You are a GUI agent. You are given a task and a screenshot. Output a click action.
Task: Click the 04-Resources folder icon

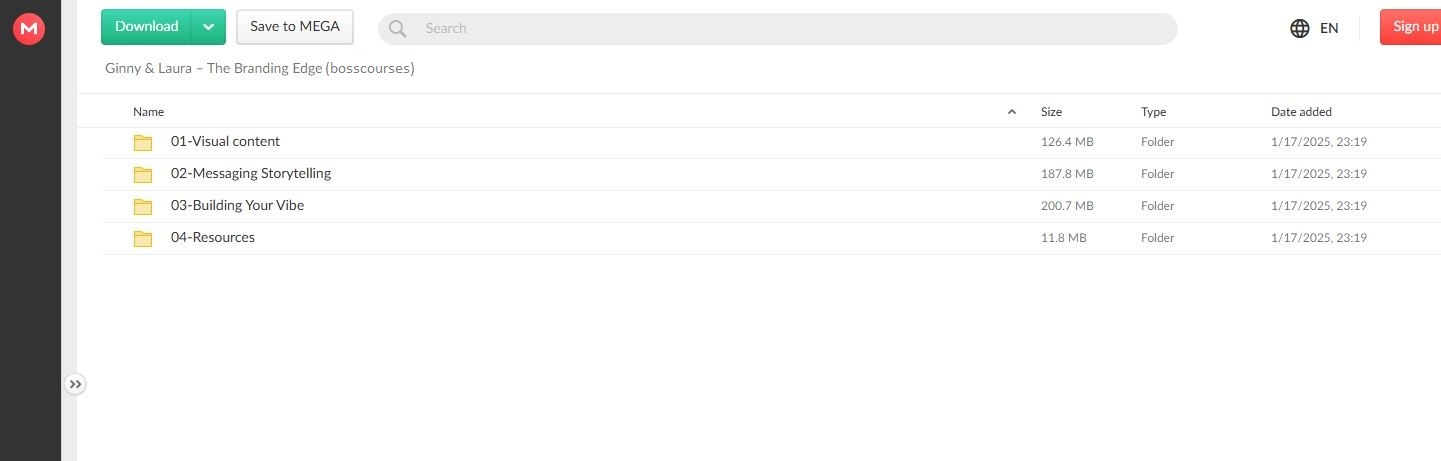click(x=143, y=238)
